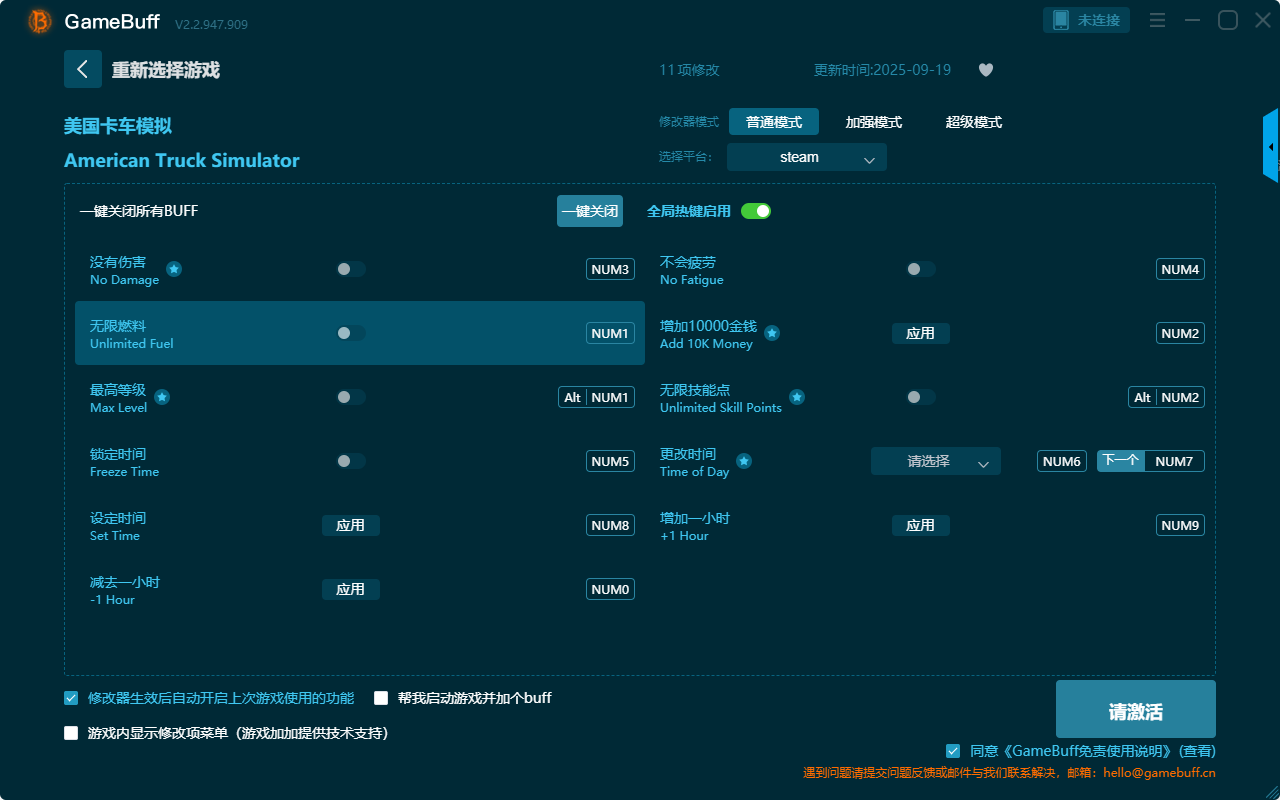Uncheck the GameBuff disclaimer agreement checkbox

(953, 751)
